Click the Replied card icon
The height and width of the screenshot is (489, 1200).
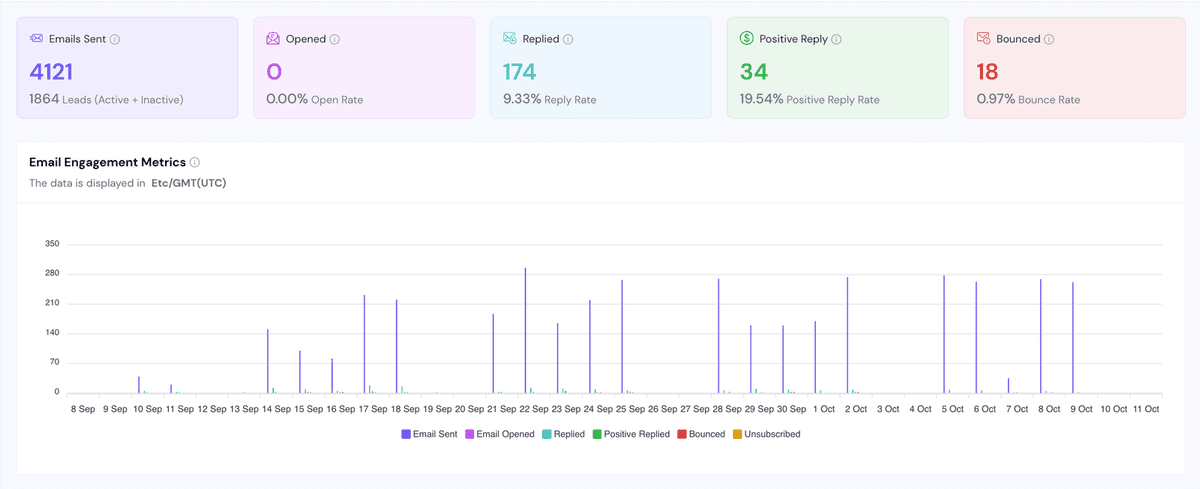point(510,39)
